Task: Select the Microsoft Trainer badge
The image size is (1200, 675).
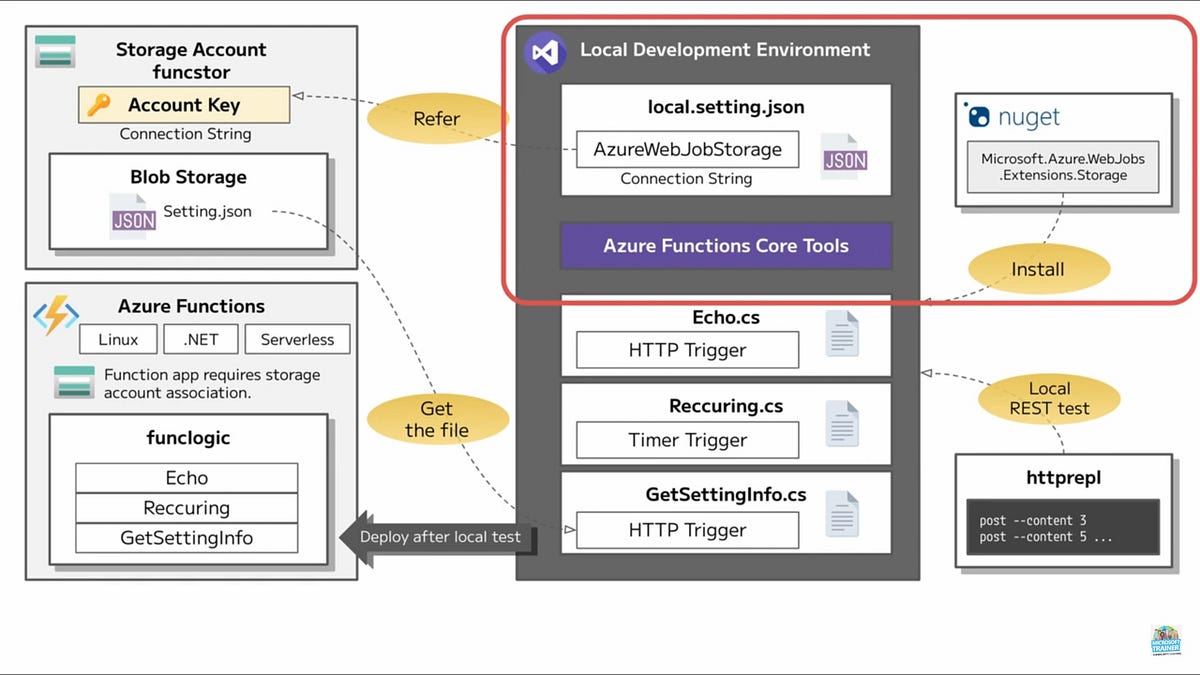Action: tap(1166, 641)
